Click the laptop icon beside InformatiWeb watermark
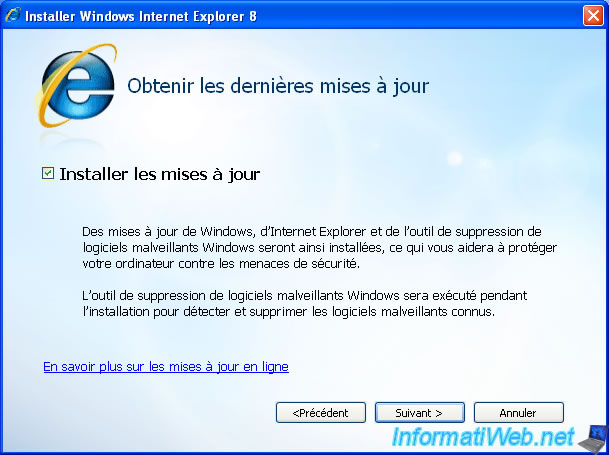This screenshot has height=455, width=609. point(594,439)
